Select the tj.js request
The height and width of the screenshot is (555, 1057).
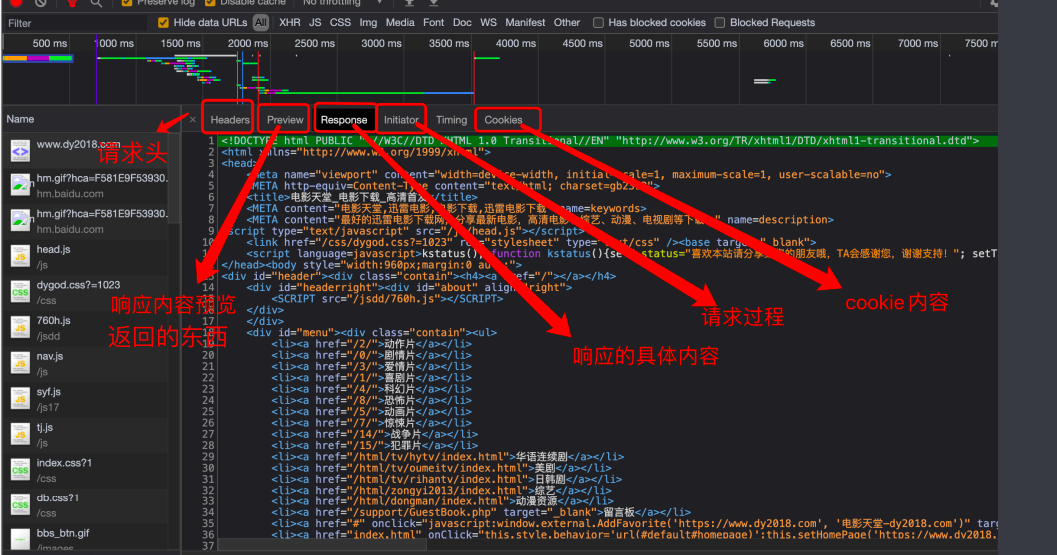[86, 434]
